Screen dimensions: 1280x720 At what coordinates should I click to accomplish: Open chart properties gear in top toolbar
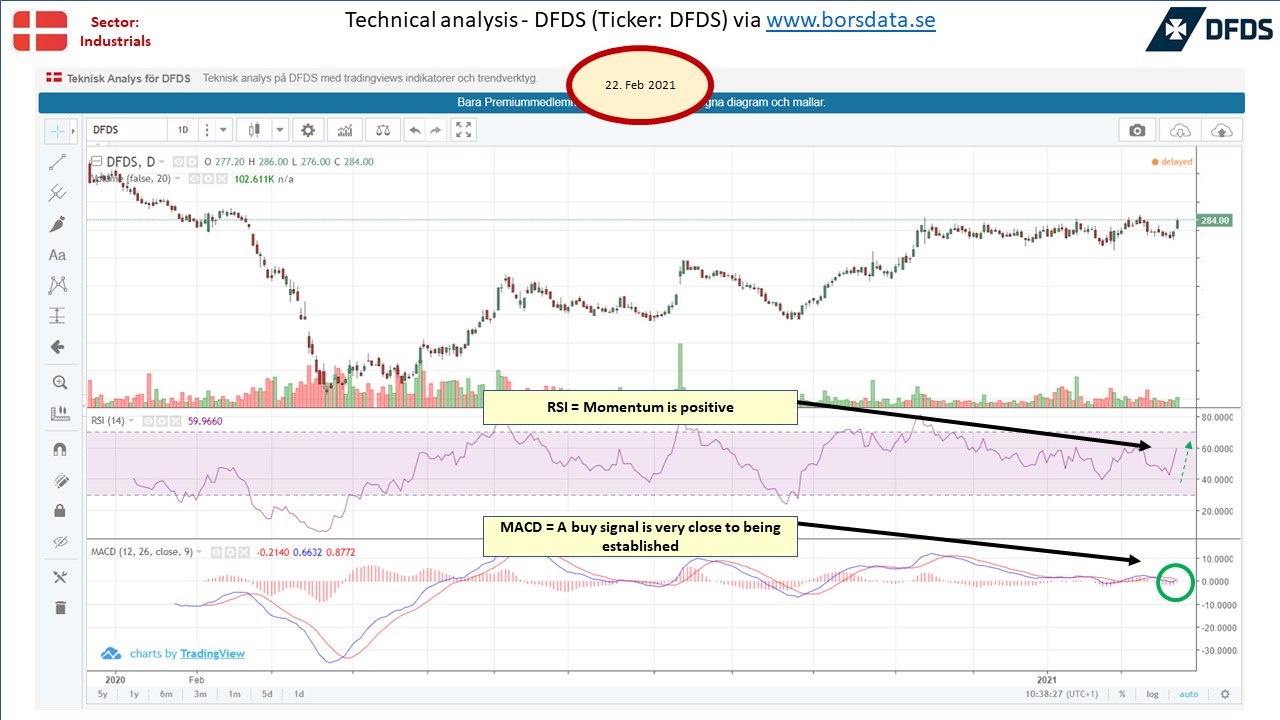pyautogui.click(x=308, y=130)
